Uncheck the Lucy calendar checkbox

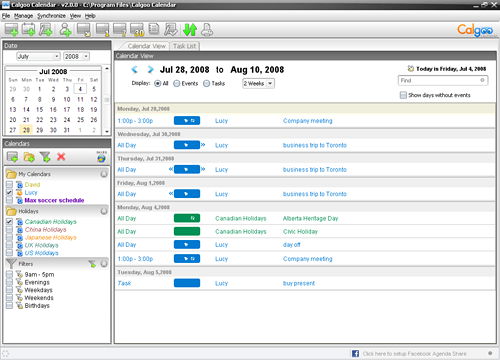9,192
